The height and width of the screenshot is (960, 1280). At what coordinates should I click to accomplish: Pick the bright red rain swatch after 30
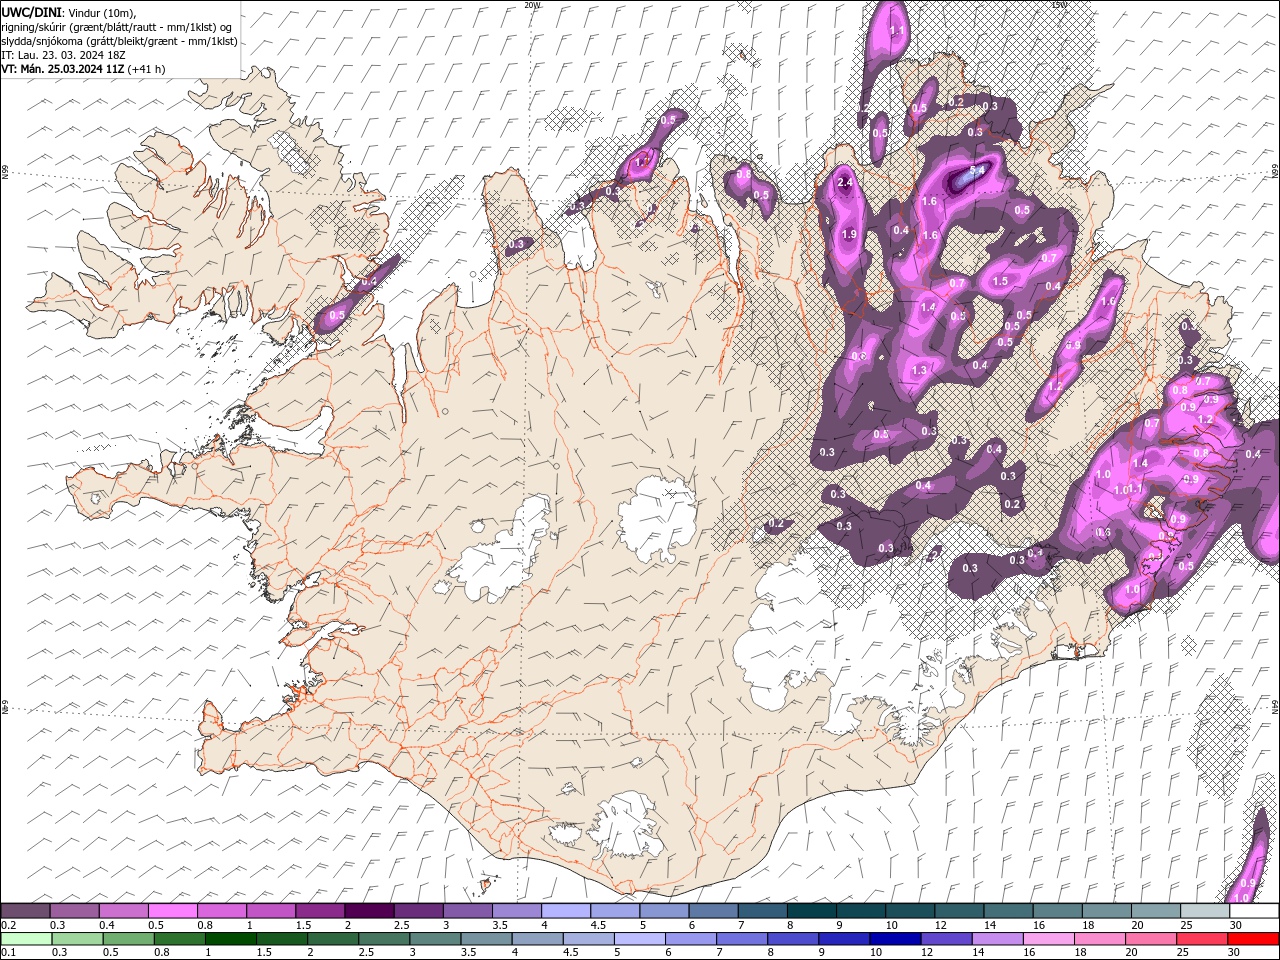point(1254,938)
